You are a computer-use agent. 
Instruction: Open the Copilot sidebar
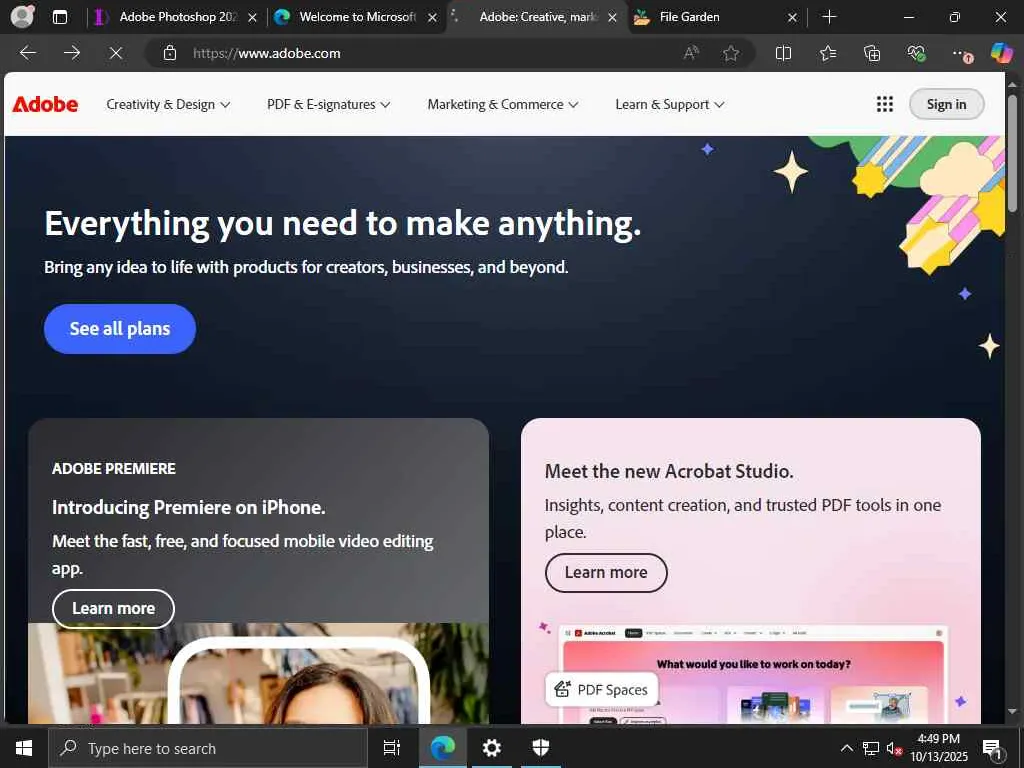(x=1001, y=53)
